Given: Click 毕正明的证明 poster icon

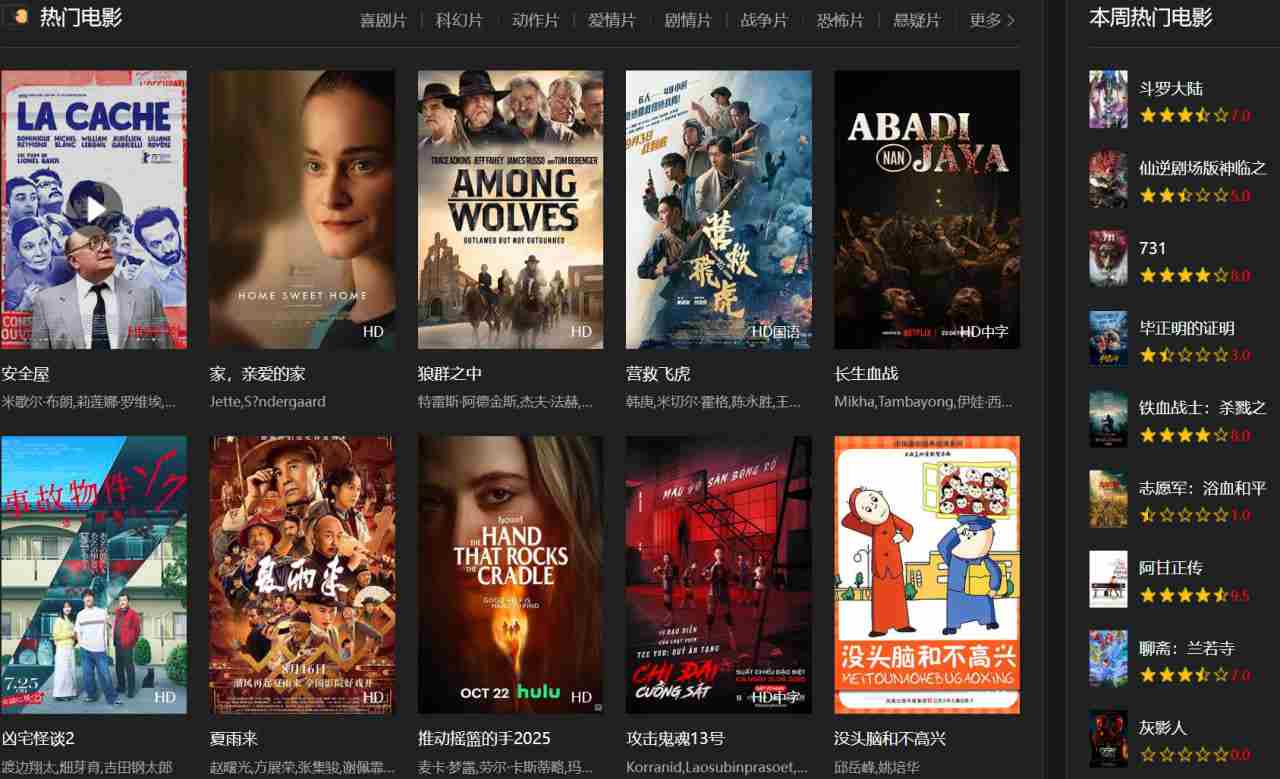Looking at the screenshot, I should (x=1108, y=339).
